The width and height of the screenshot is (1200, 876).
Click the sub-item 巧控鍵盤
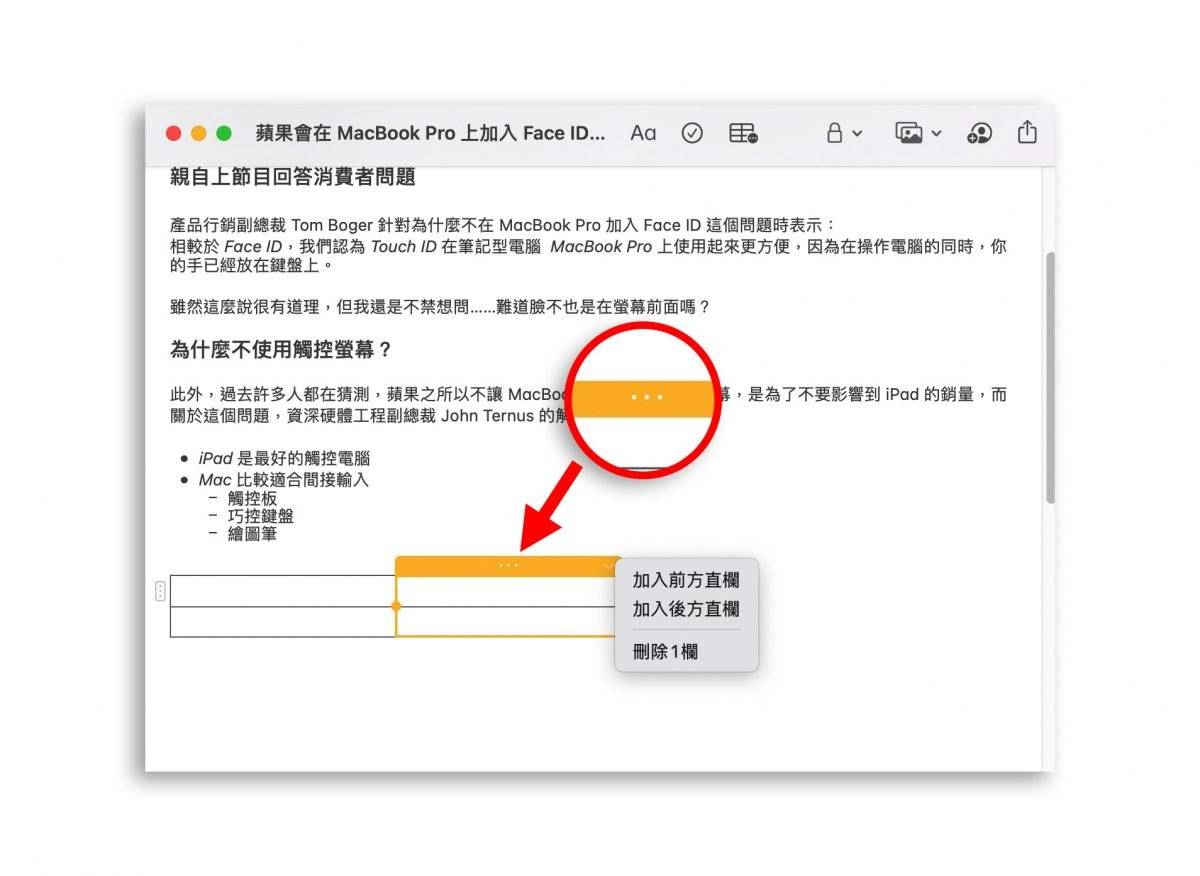pyautogui.click(x=261, y=516)
